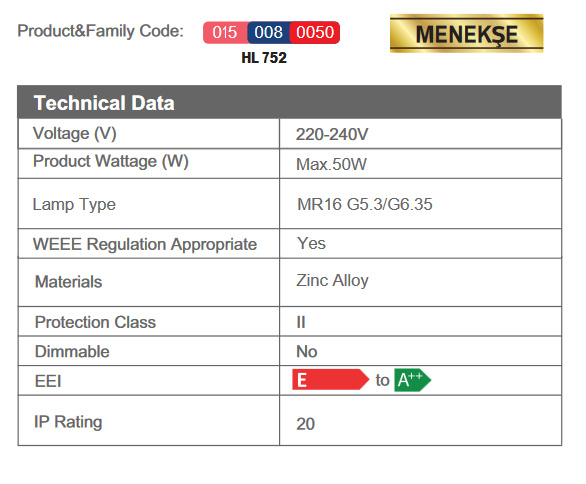Screen dimensions: 586x484
Task: Select the IP Rating value 20
Action: click(x=306, y=424)
